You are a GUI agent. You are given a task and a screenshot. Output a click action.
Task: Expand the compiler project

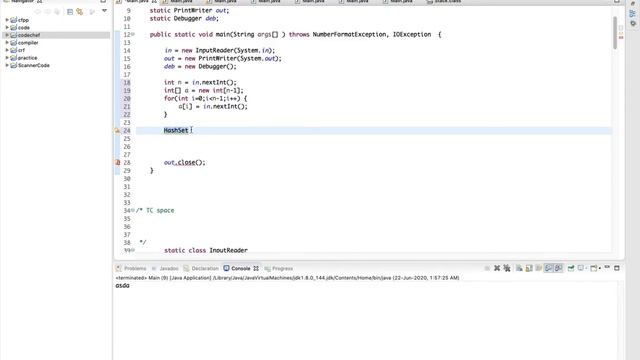[x=7, y=42]
